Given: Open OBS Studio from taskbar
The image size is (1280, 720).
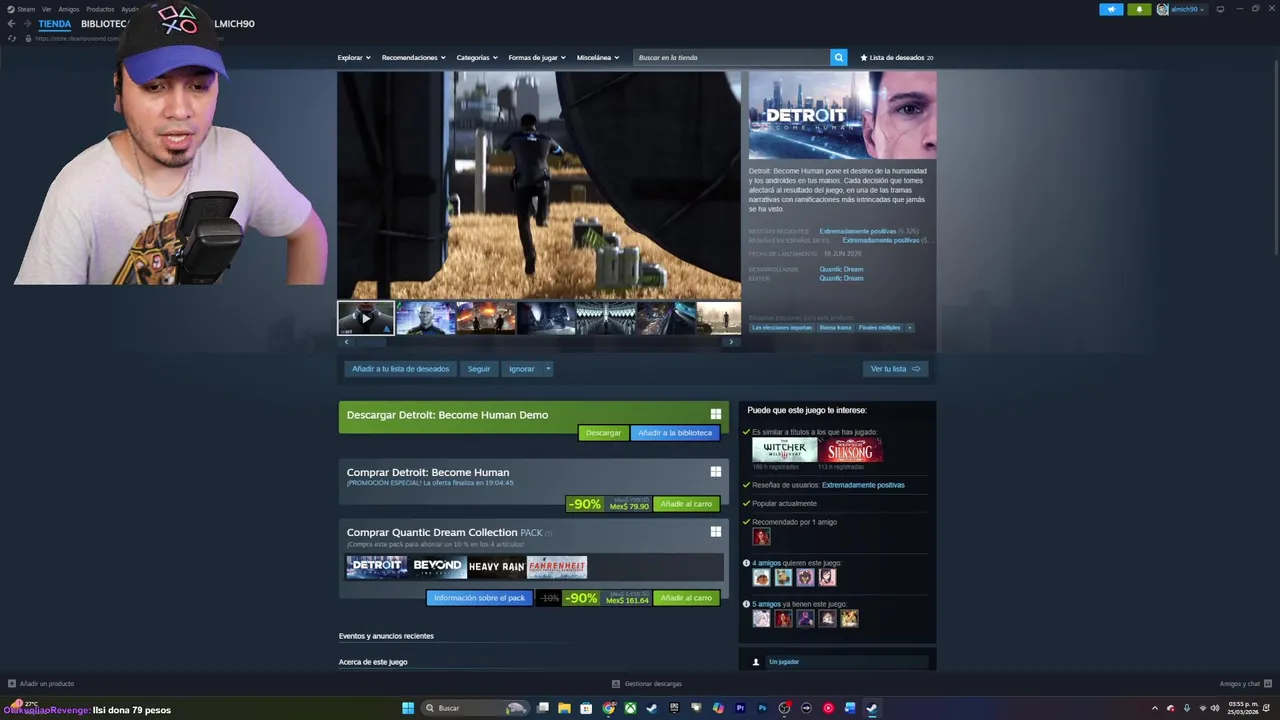Looking at the screenshot, I should (784, 708).
